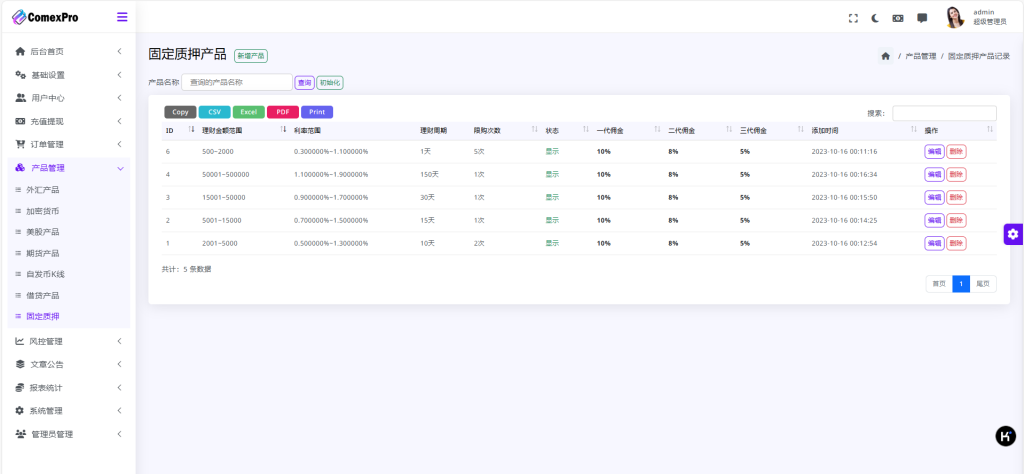Select 期货产品 in the sidebar
This screenshot has height=474, width=1024.
click(x=42, y=253)
